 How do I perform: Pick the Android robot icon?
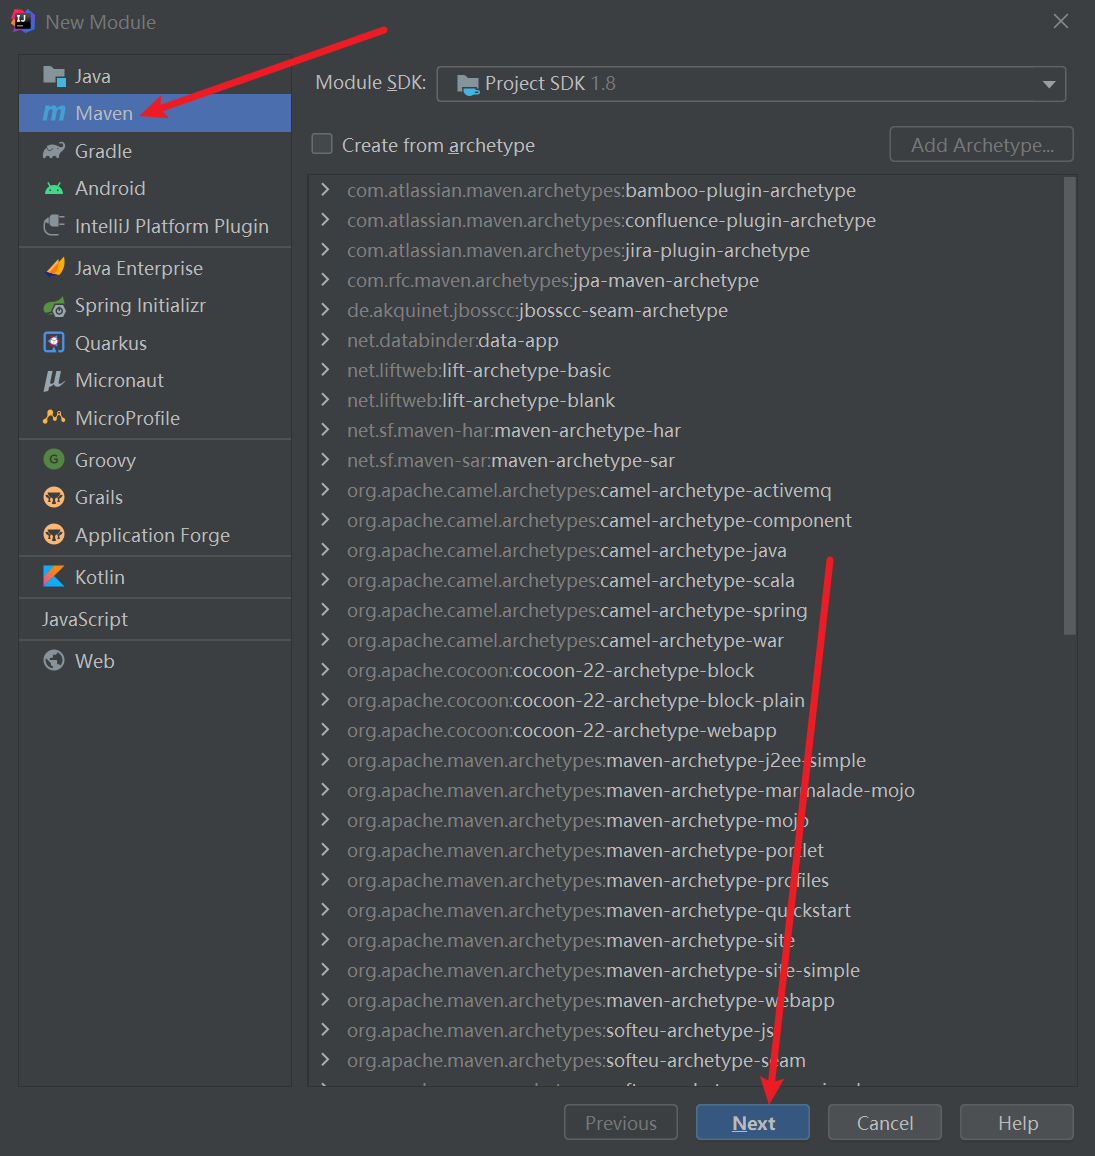click(54, 189)
